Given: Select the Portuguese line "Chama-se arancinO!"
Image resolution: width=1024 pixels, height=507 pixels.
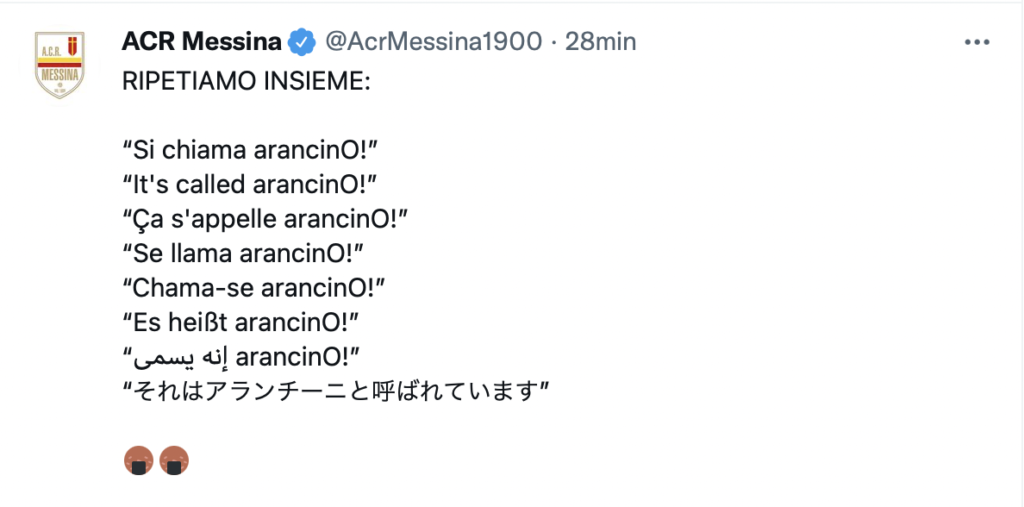Looking at the screenshot, I should [x=254, y=287].
